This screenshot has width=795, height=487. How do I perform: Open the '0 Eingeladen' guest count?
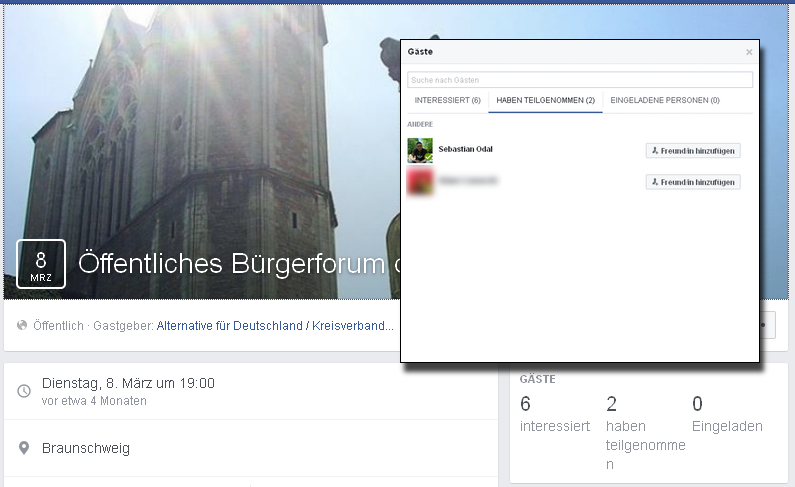pos(726,413)
